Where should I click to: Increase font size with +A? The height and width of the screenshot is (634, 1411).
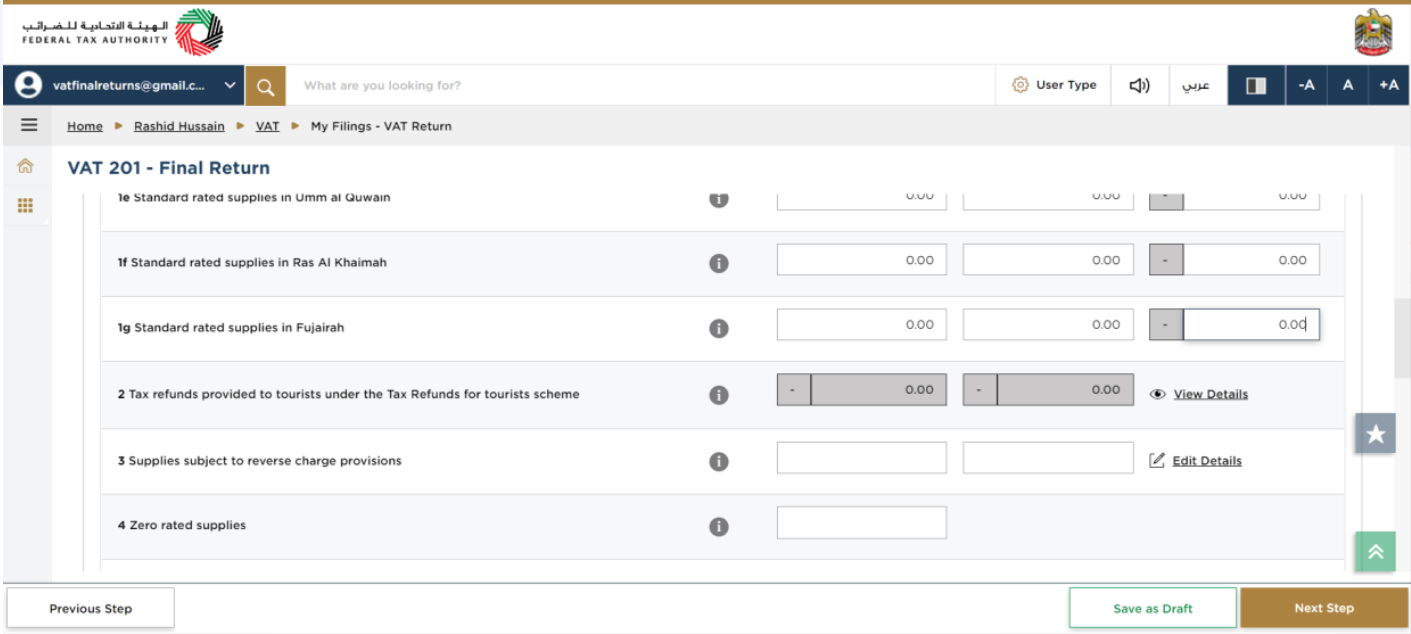tap(1388, 85)
